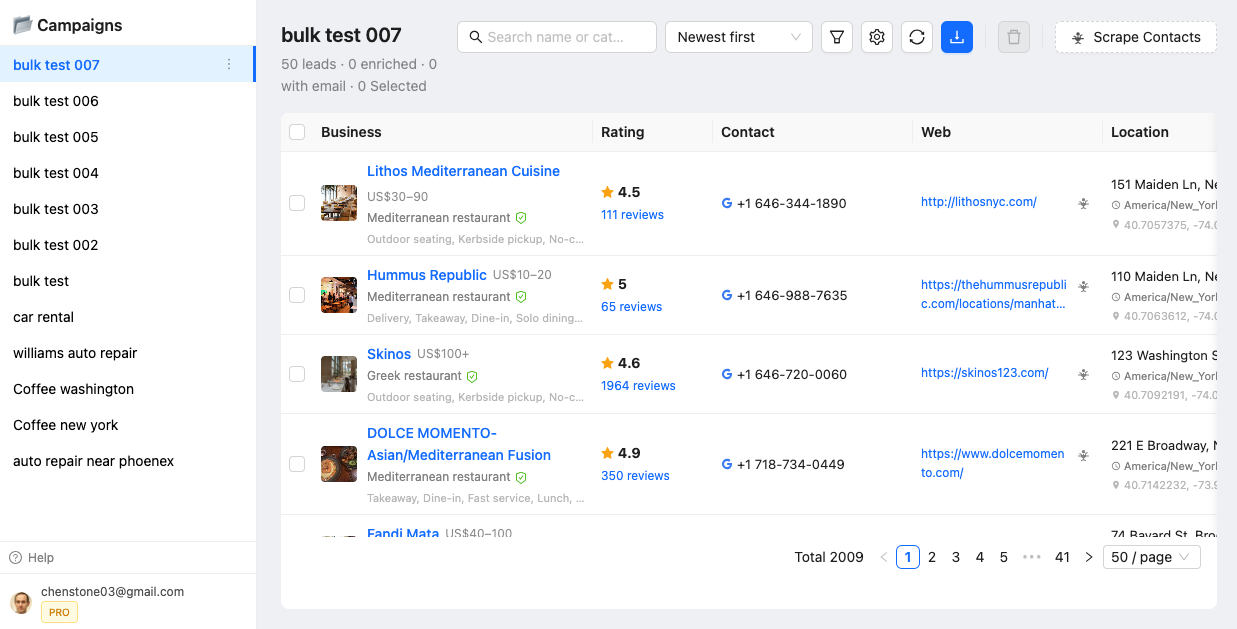This screenshot has height=629, width=1237.
Task: Click scrape icon beside dolcemomento link
Action: pyautogui.click(x=1083, y=455)
